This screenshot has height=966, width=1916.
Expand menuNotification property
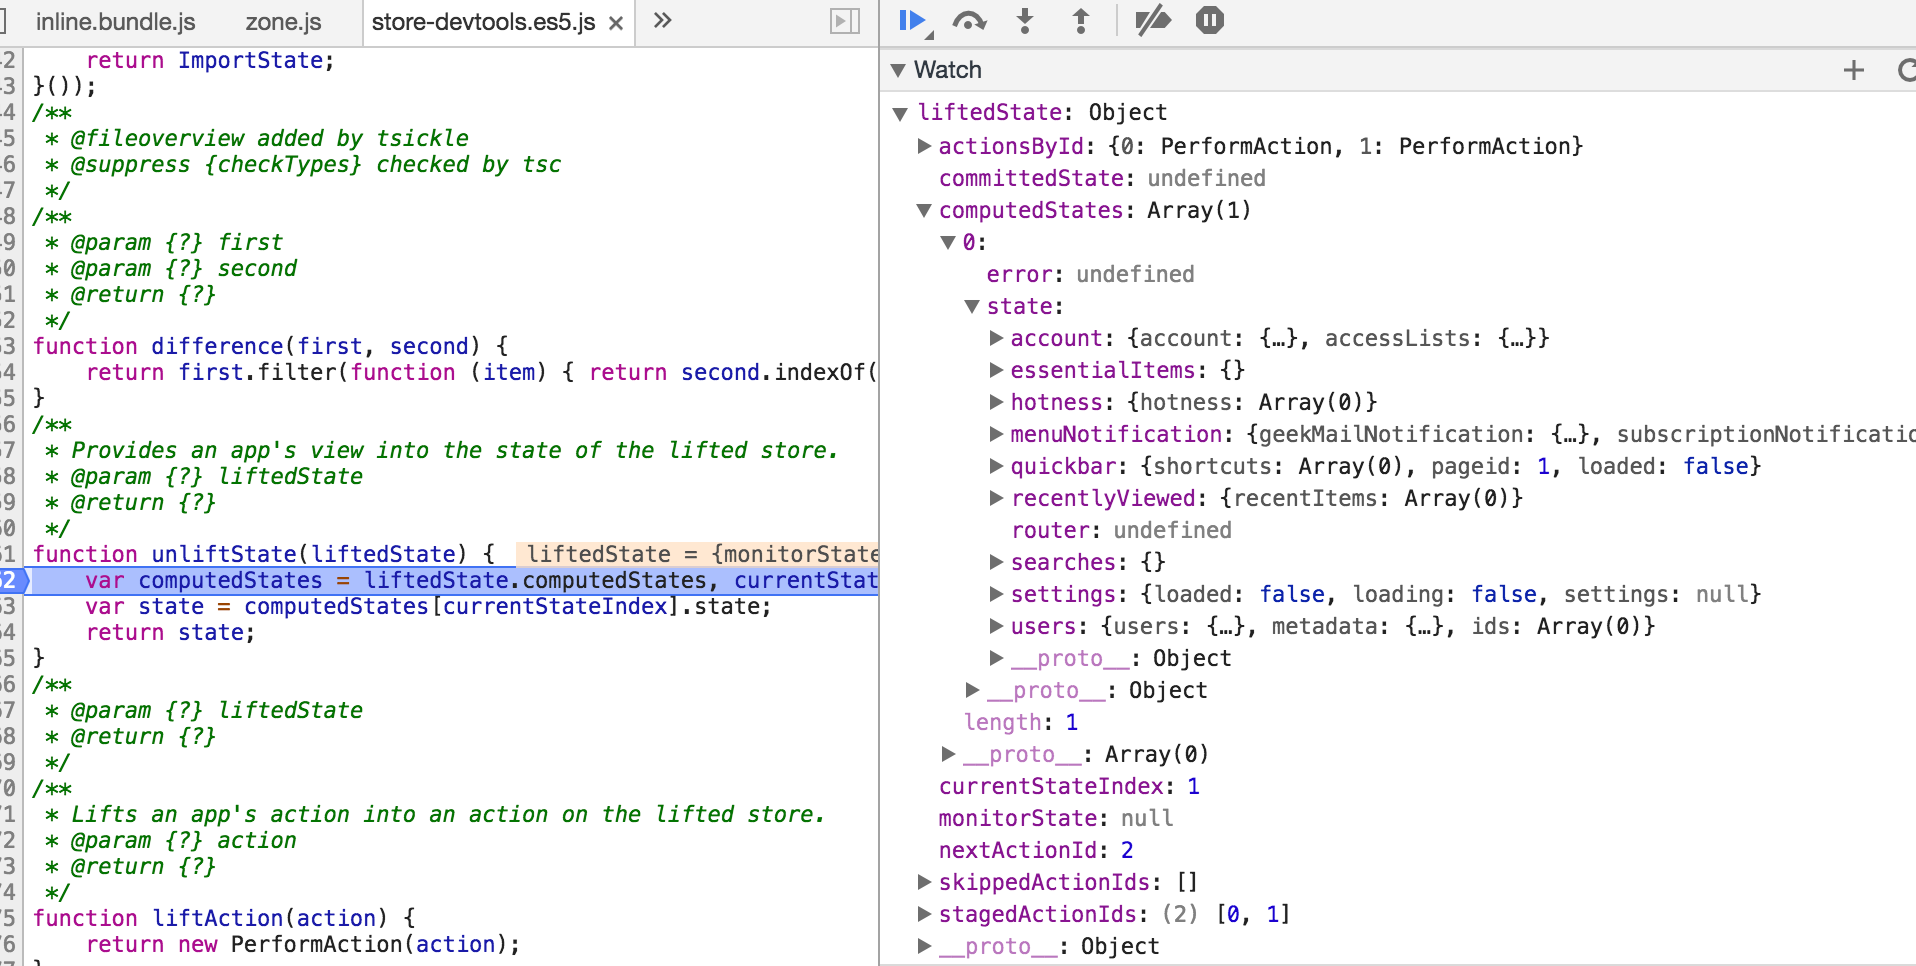tap(996, 434)
